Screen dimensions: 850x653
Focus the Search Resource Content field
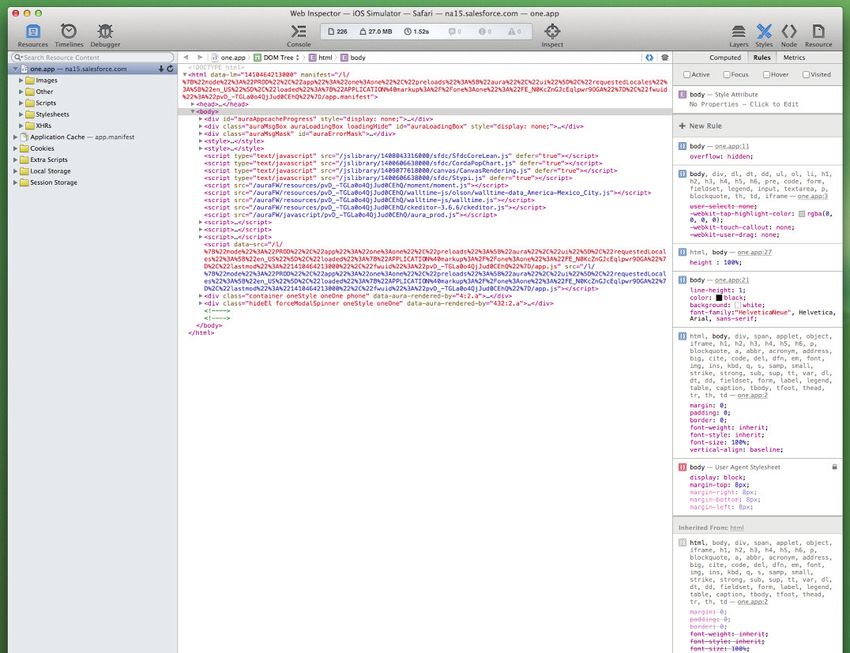92,57
